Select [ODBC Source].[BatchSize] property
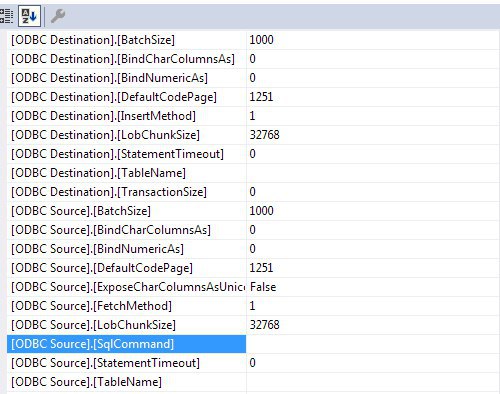 click(127, 211)
